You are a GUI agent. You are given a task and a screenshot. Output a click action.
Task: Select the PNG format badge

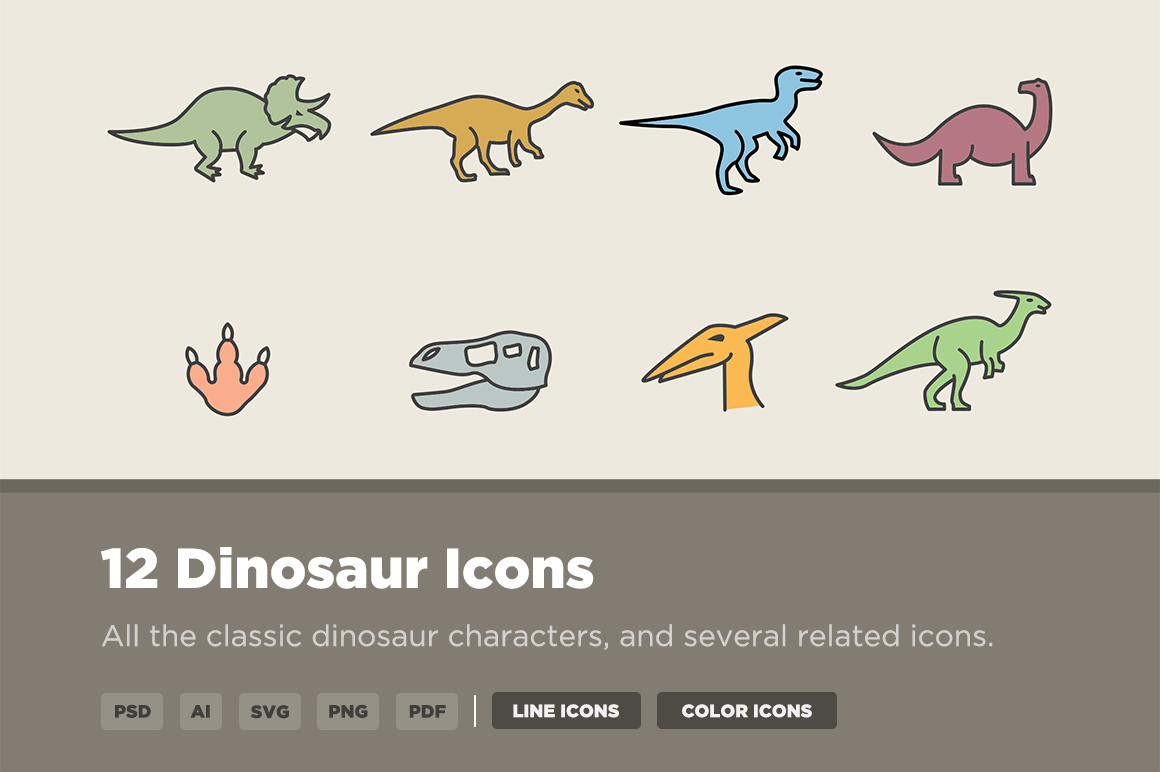[x=348, y=711]
